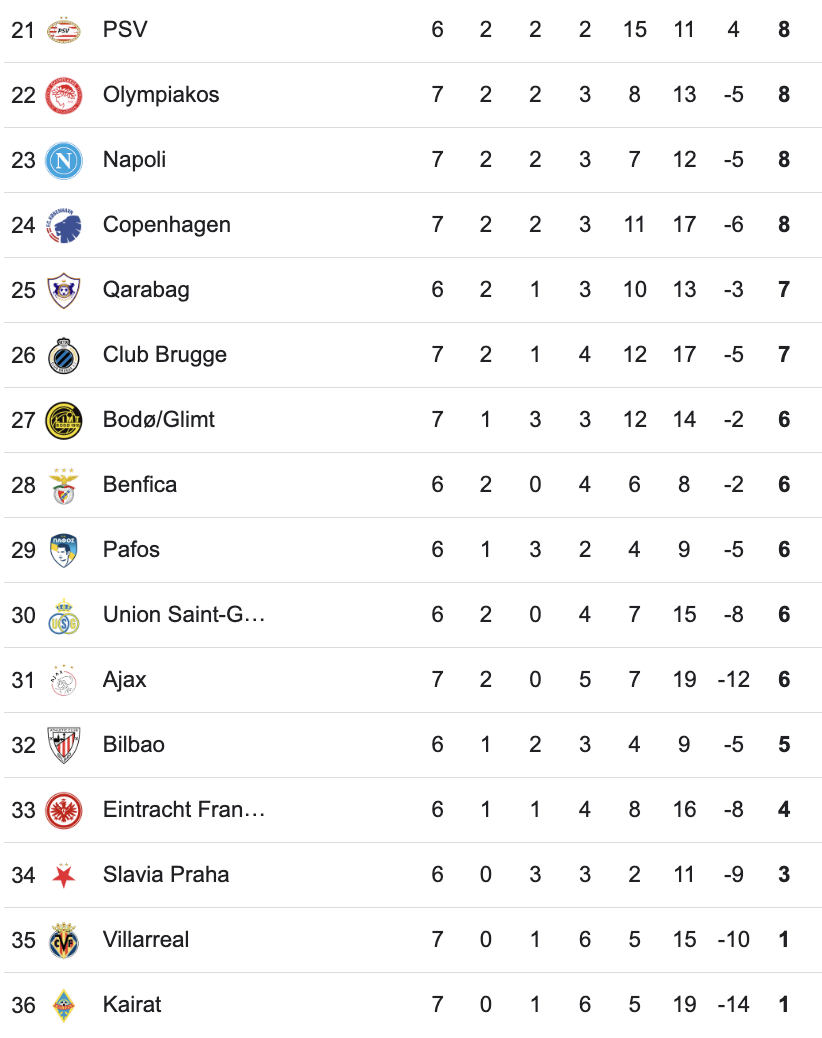Open the Slavia Praha team name link

pyautogui.click(x=166, y=875)
